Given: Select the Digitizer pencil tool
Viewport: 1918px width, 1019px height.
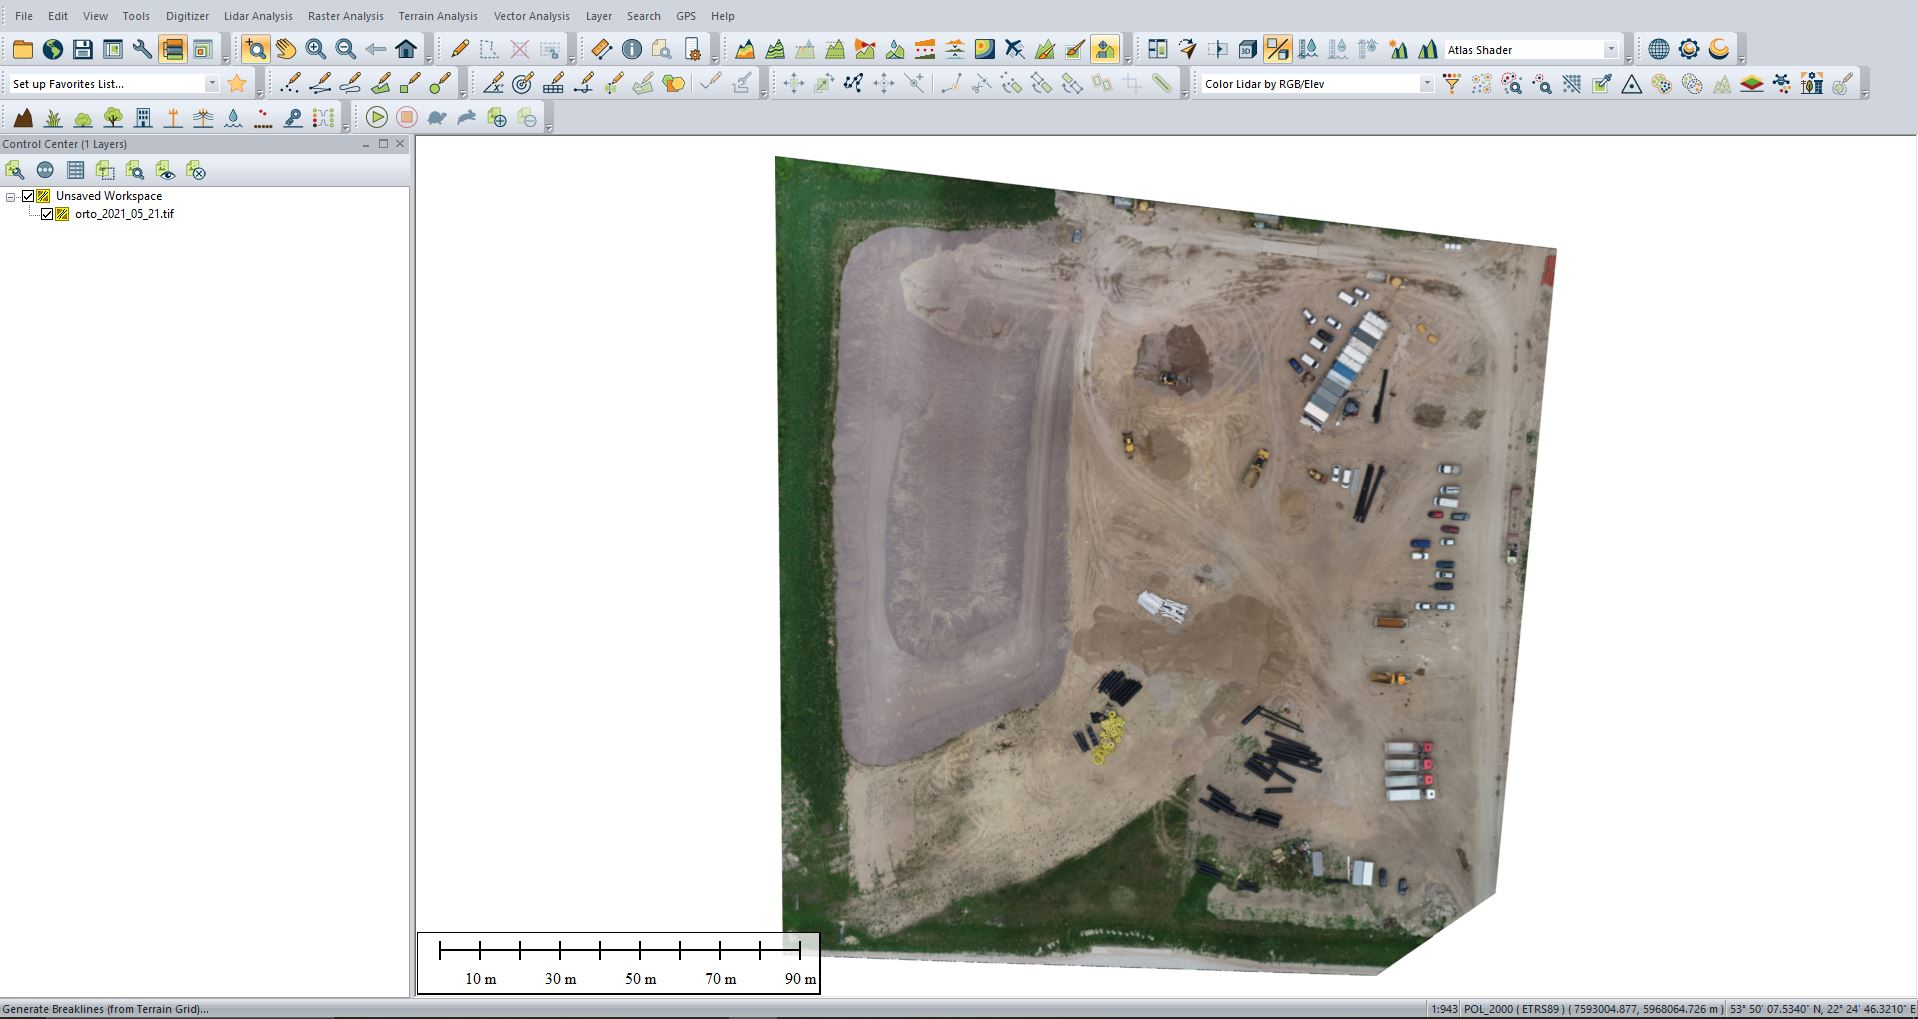Looking at the screenshot, I should point(460,49).
